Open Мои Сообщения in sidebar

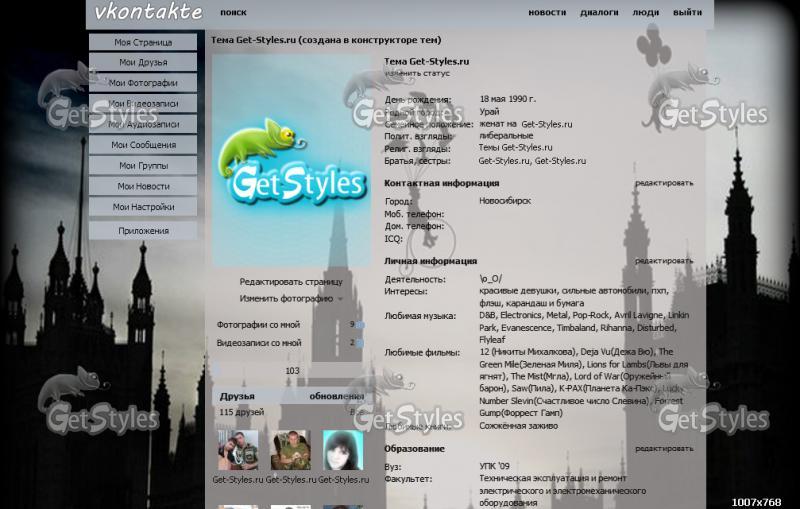[x=143, y=145]
